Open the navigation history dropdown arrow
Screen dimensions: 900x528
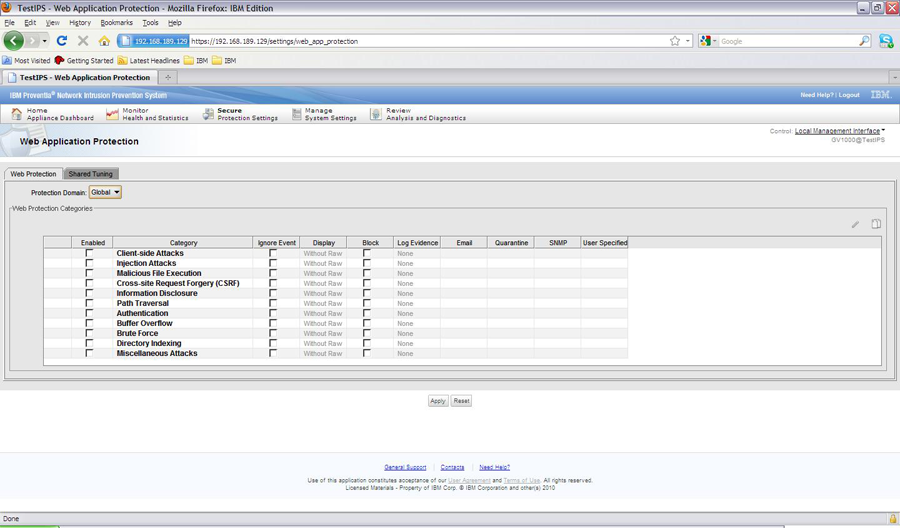(x=45, y=41)
